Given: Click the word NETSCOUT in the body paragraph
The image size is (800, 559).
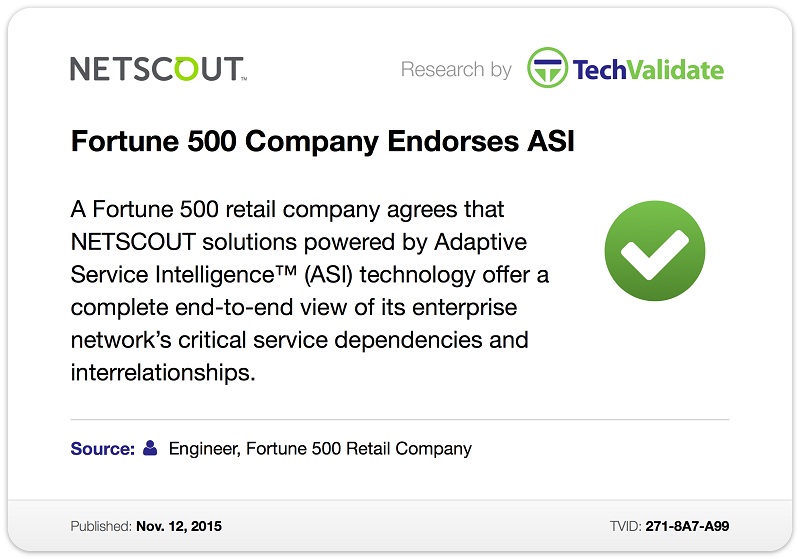Looking at the screenshot, I should coord(133,242).
